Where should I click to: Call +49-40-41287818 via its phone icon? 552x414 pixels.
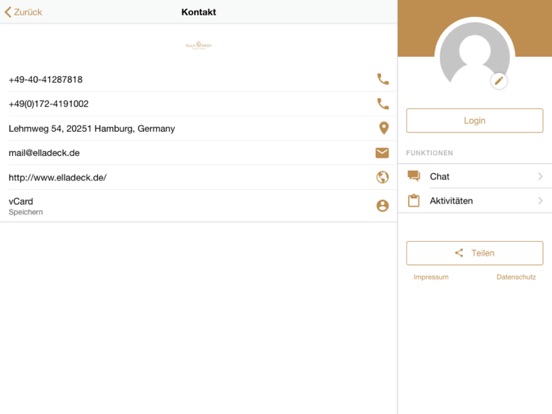coord(383,79)
